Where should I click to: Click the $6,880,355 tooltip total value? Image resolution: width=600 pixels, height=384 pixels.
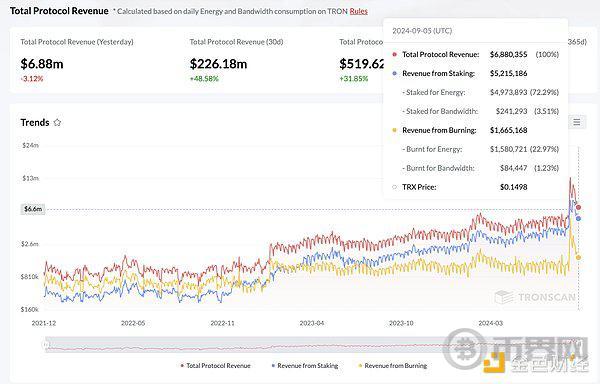[x=509, y=55]
